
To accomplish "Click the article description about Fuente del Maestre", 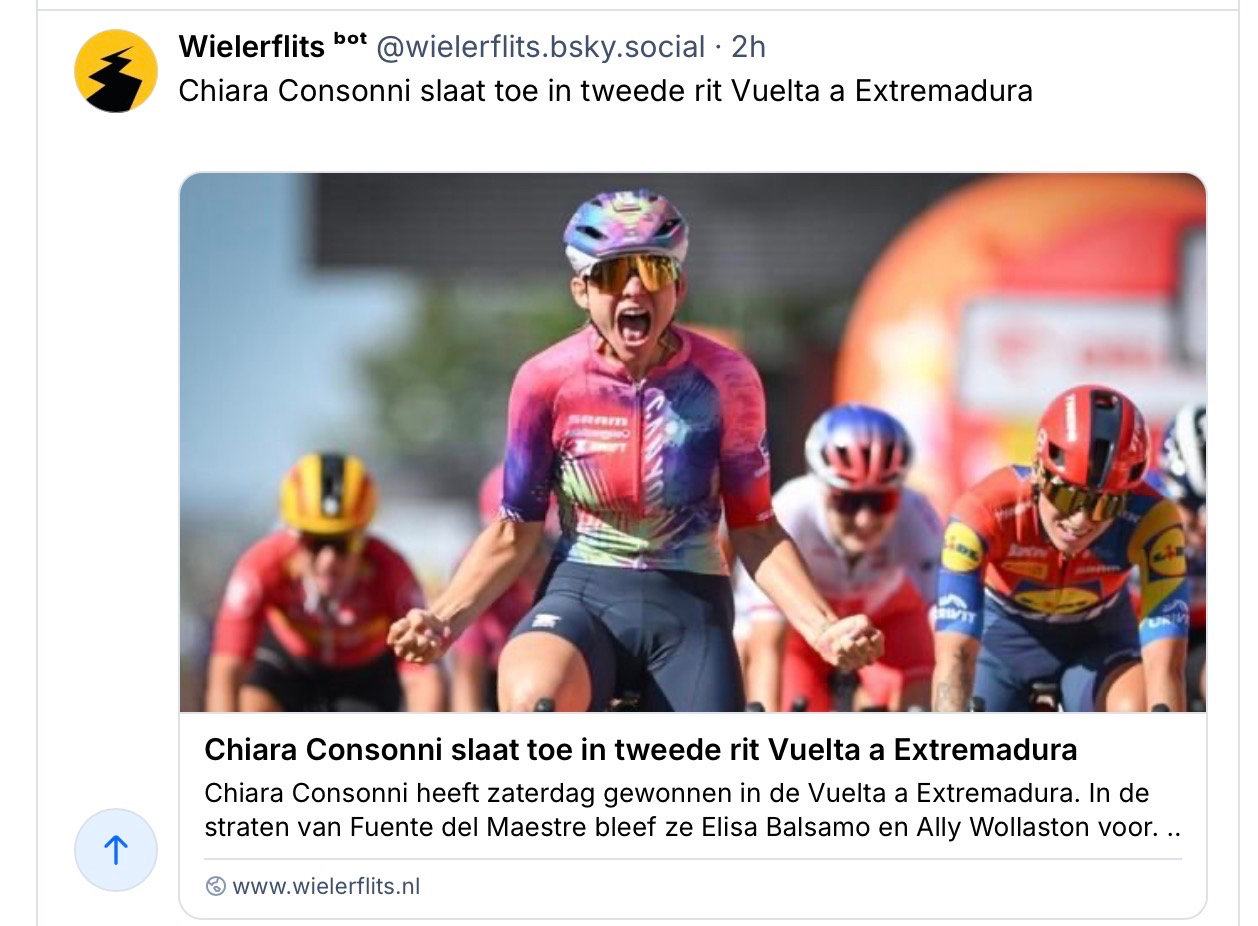I will point(692,811).
